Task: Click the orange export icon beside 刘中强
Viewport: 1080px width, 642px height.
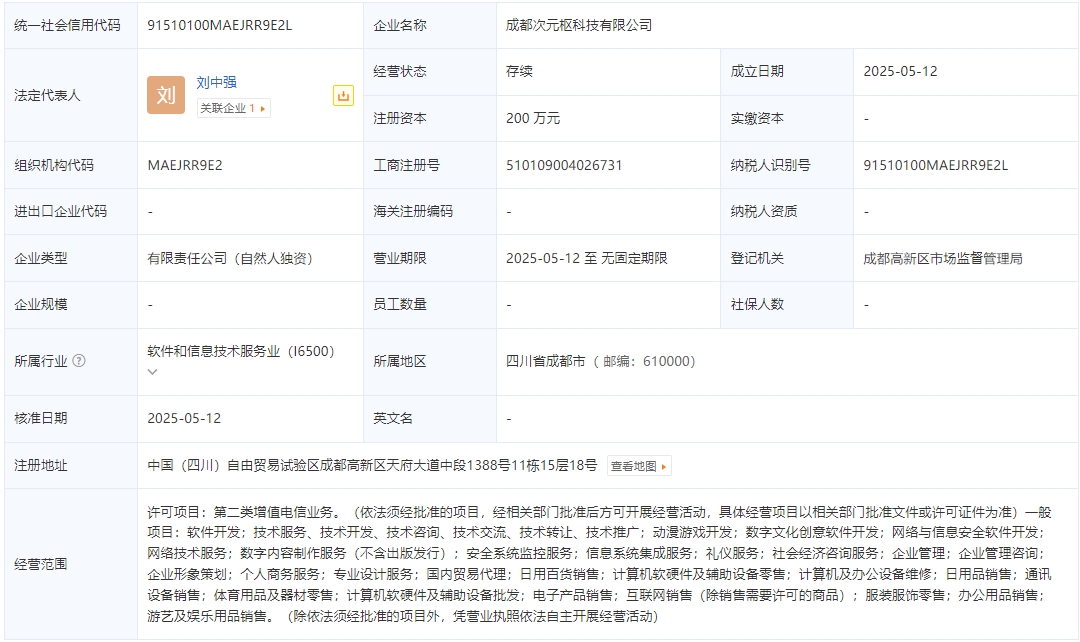Action: [343, 96]
